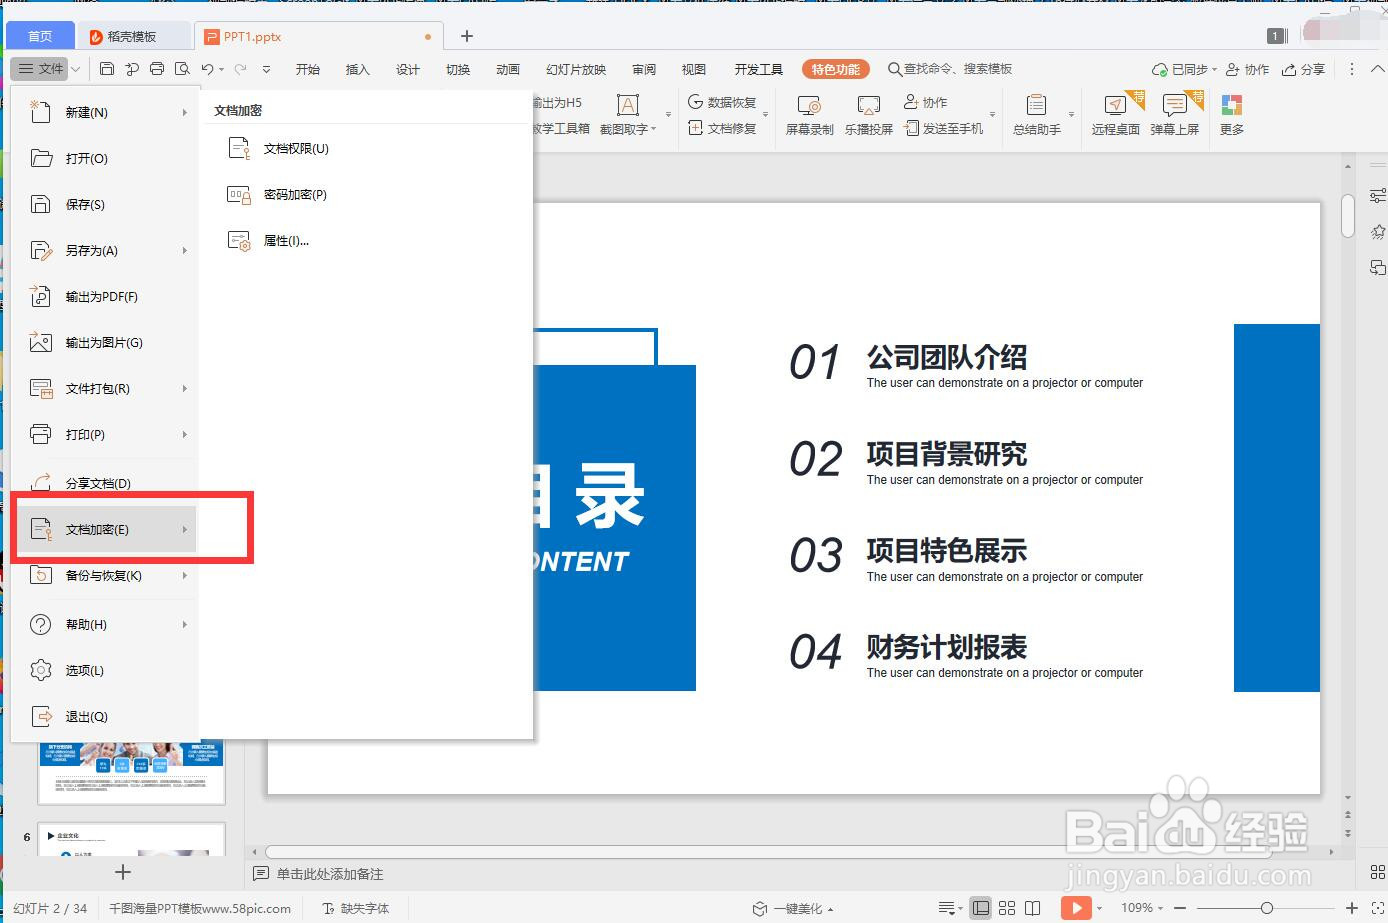Expand the 新建(N) submenu
1388x923 pixels.
pos(185,112)
